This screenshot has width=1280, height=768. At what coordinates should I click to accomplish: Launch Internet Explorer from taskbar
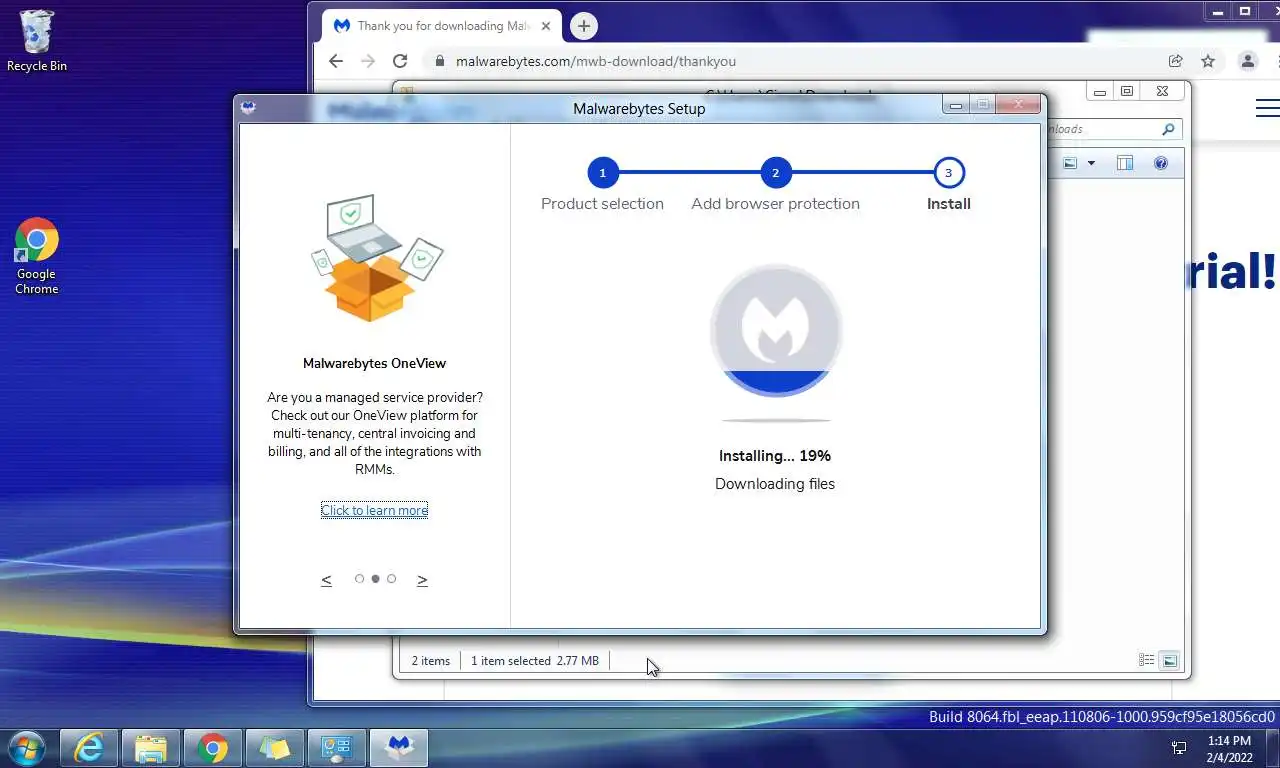click(90, 747)
